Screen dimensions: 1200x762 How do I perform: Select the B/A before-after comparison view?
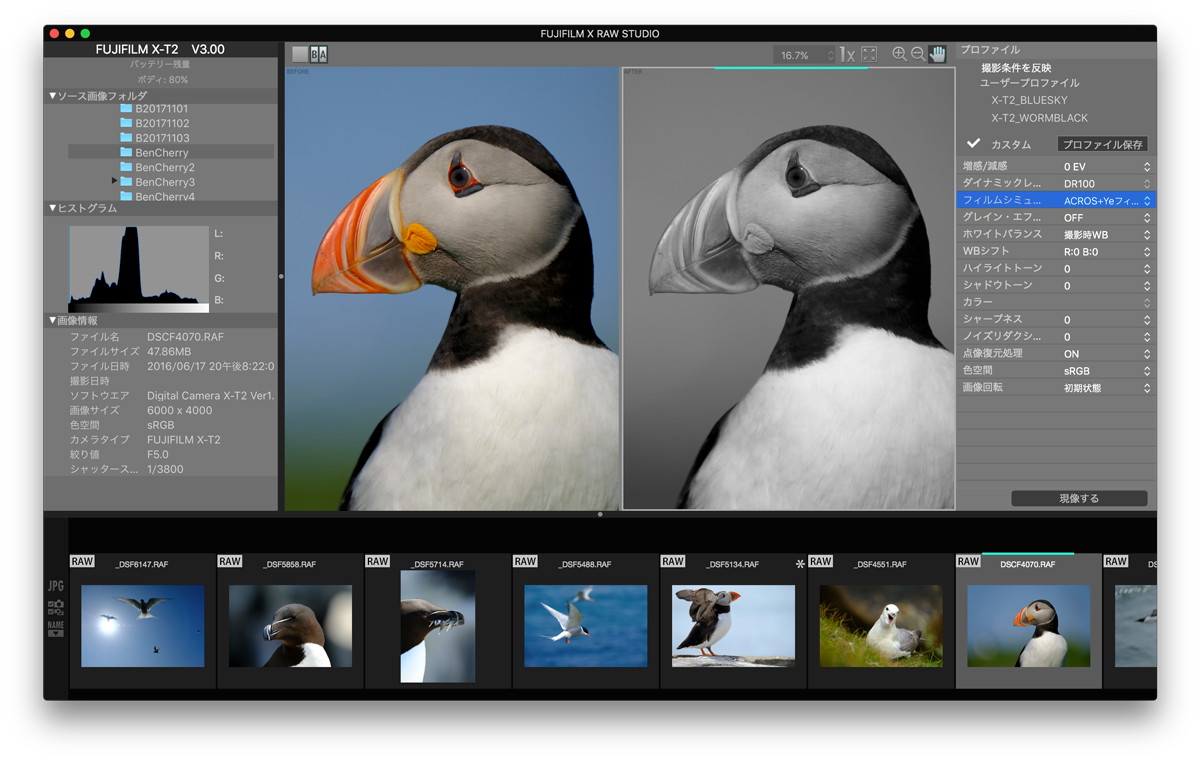pyautogui.click(x=319, y=55)
